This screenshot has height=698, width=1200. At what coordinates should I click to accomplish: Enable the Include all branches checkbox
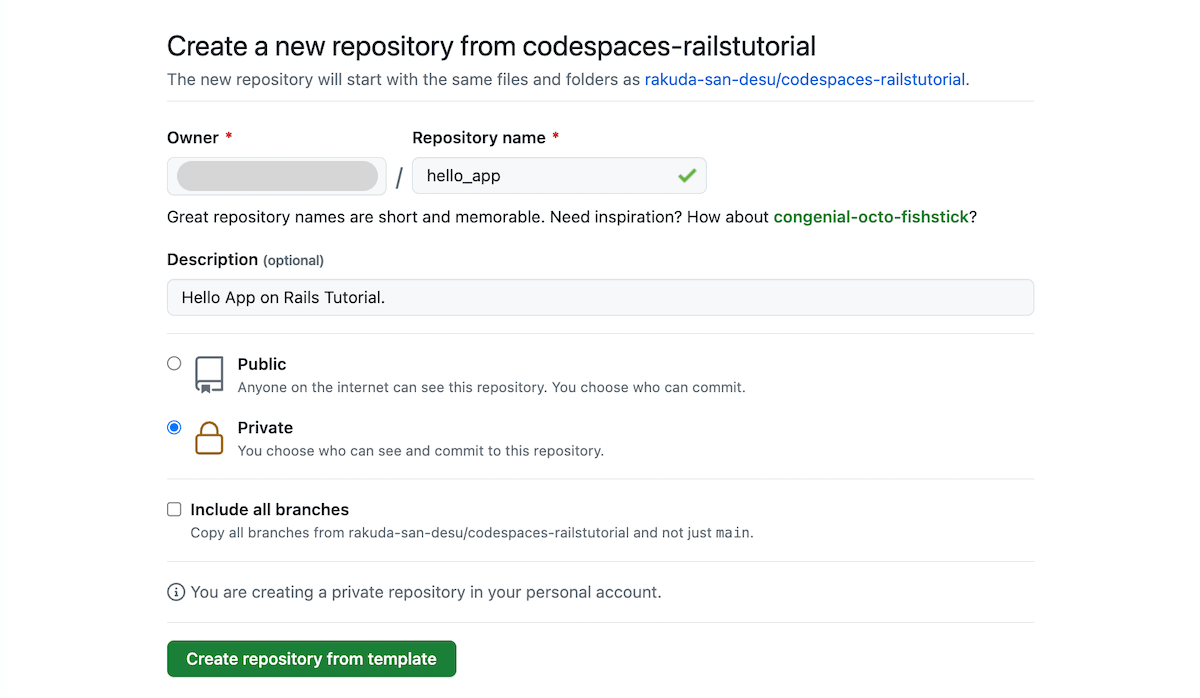[x=174, y=509]
